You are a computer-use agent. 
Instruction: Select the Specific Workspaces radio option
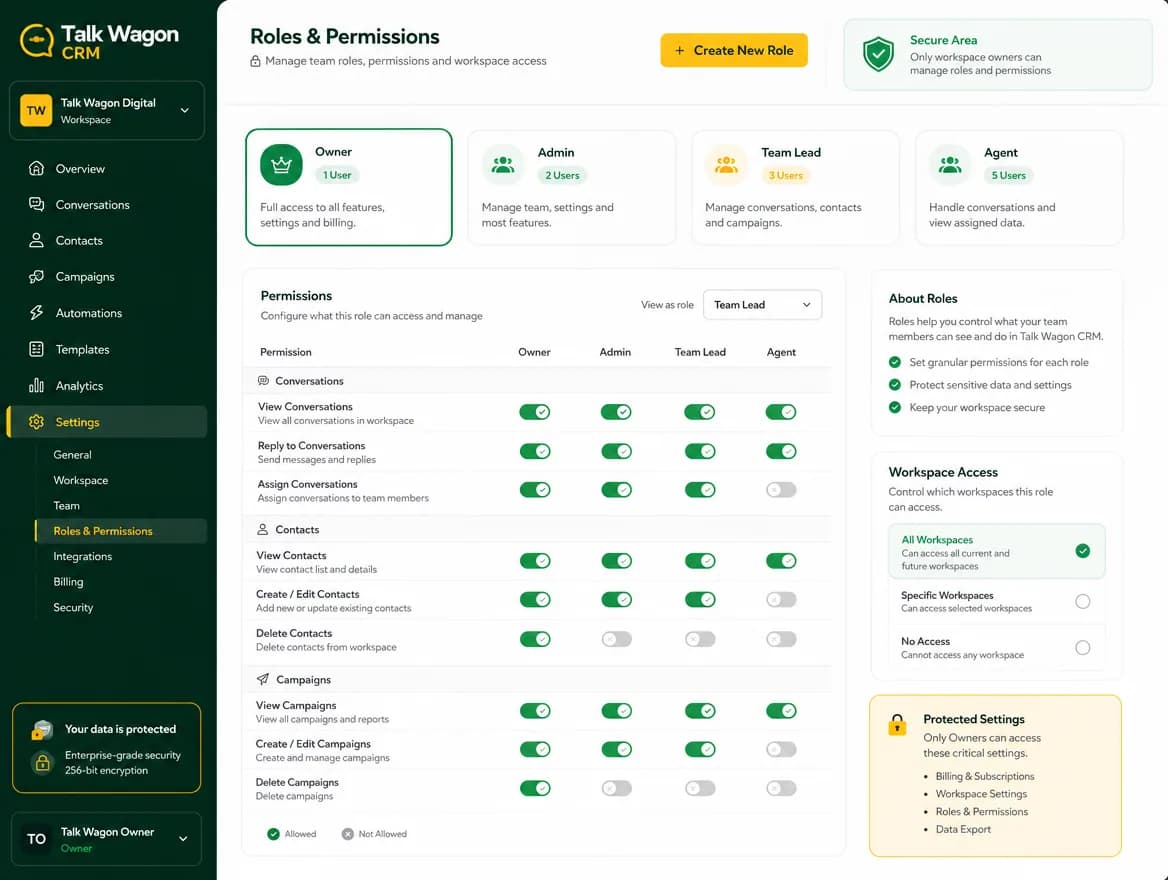1082,601
